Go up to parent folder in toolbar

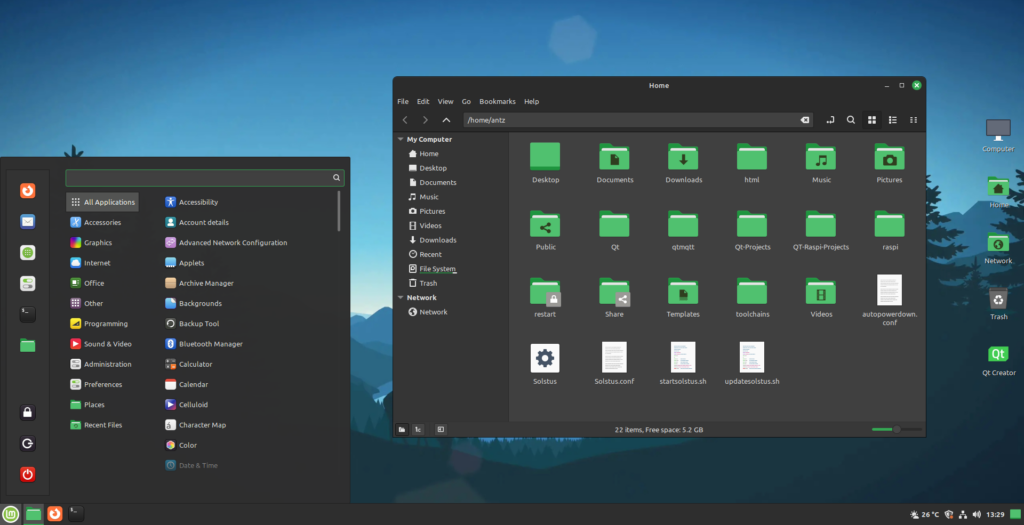pos(446,120)
